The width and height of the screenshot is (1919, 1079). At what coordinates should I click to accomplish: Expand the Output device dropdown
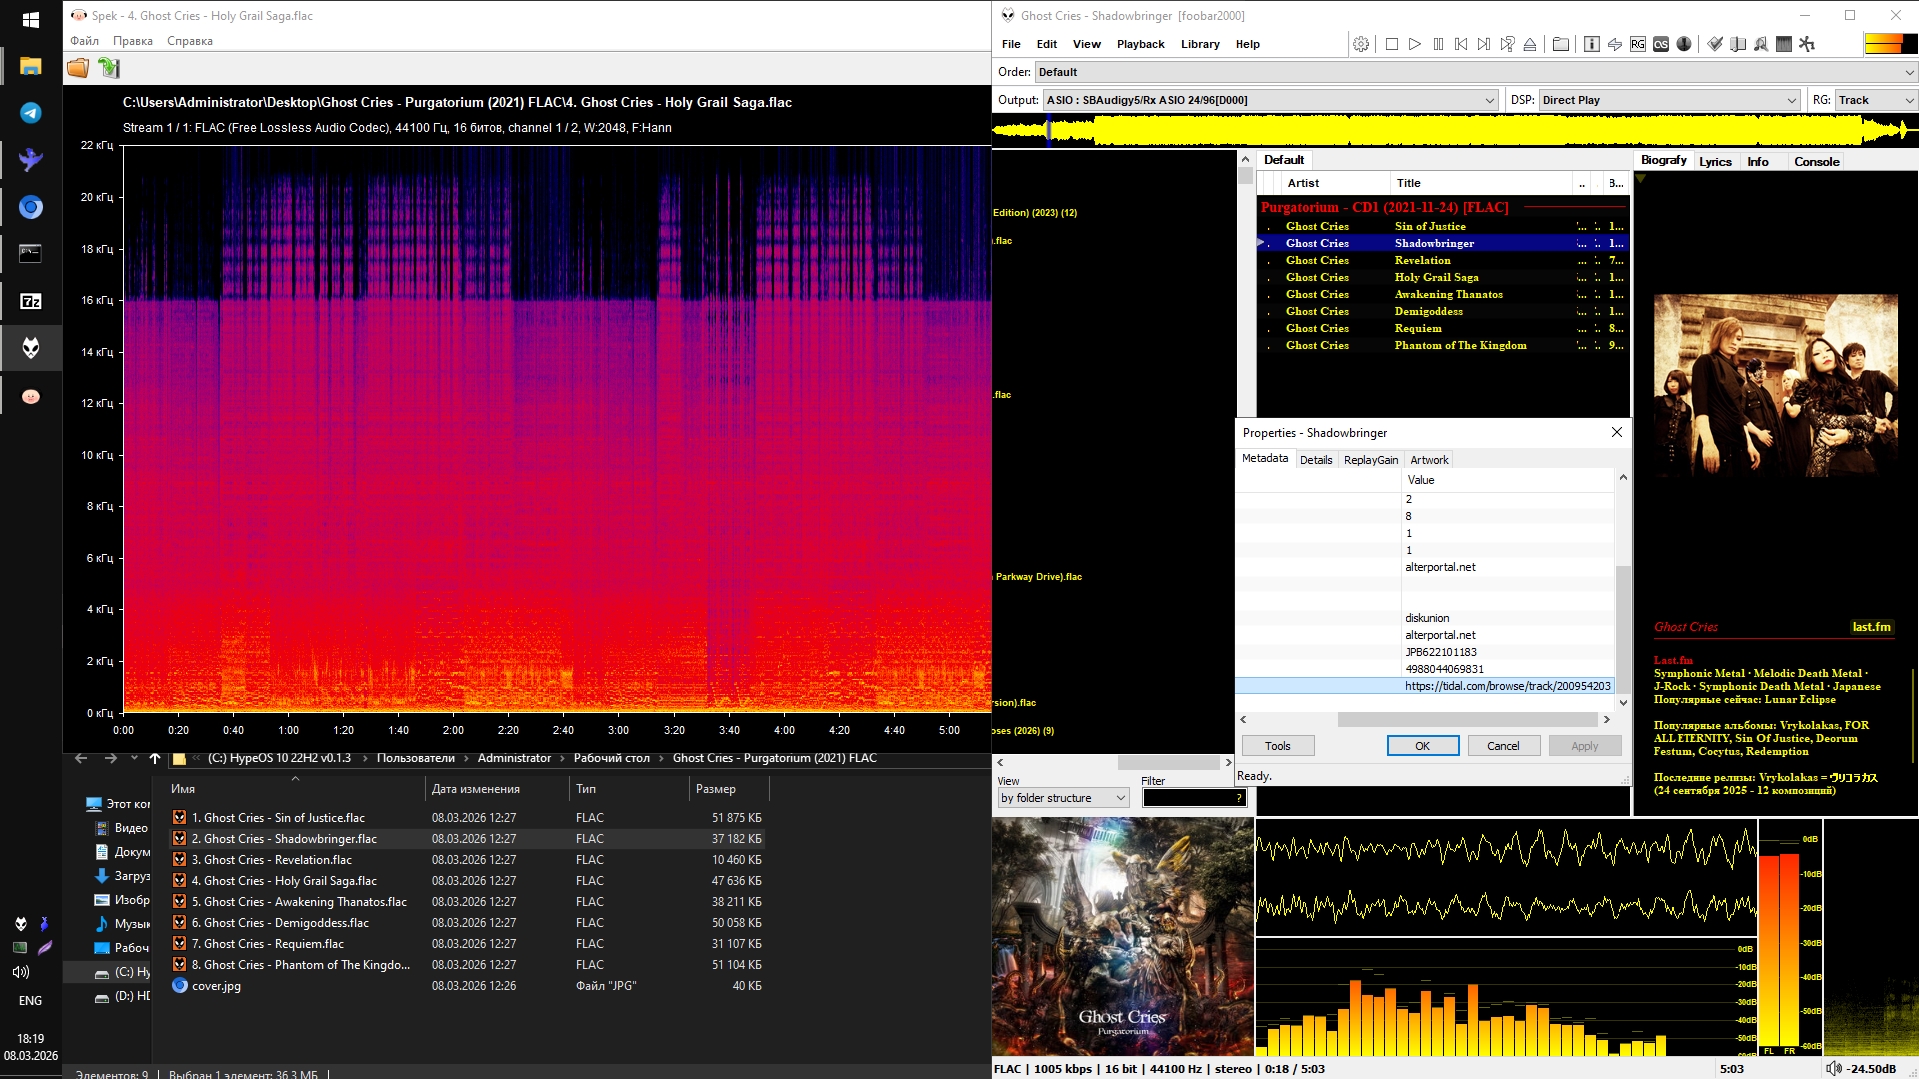[x=1489, y=100]
